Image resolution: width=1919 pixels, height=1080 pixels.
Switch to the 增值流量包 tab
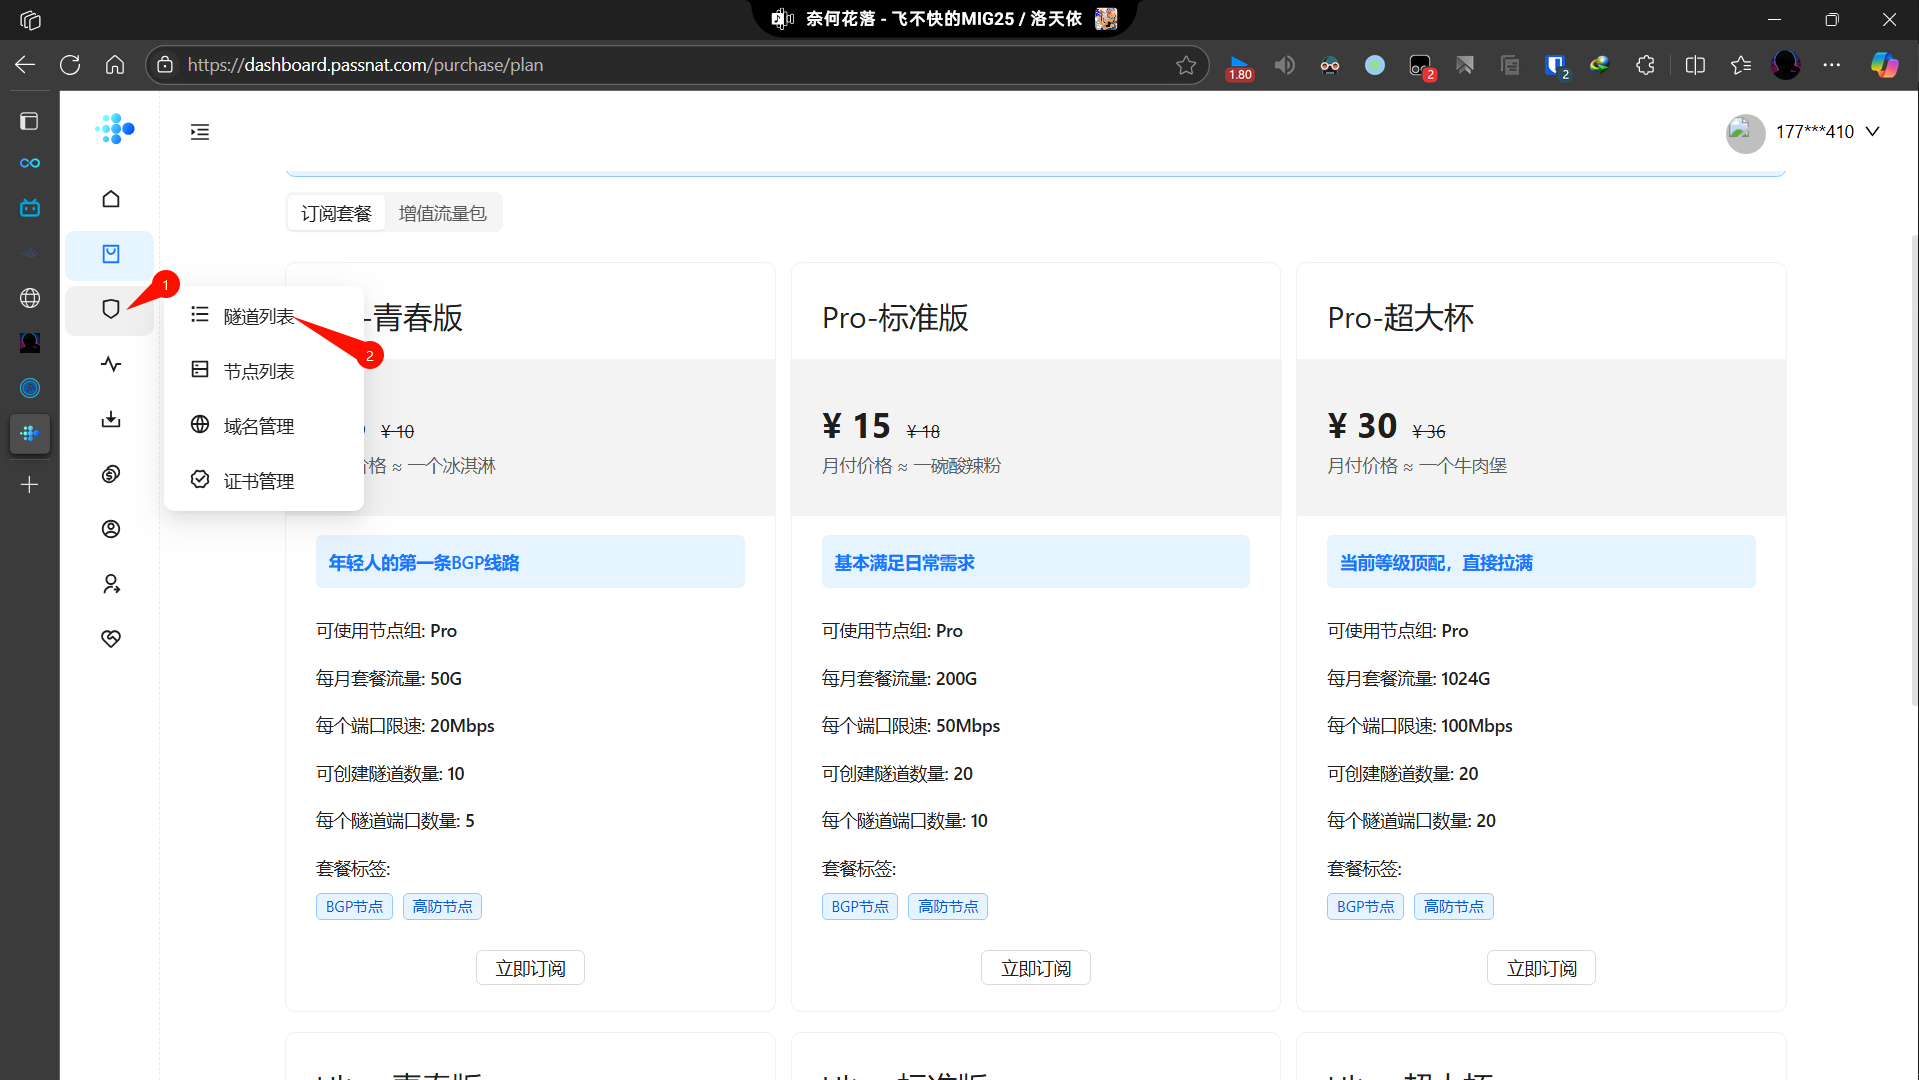tap(442, 213)
